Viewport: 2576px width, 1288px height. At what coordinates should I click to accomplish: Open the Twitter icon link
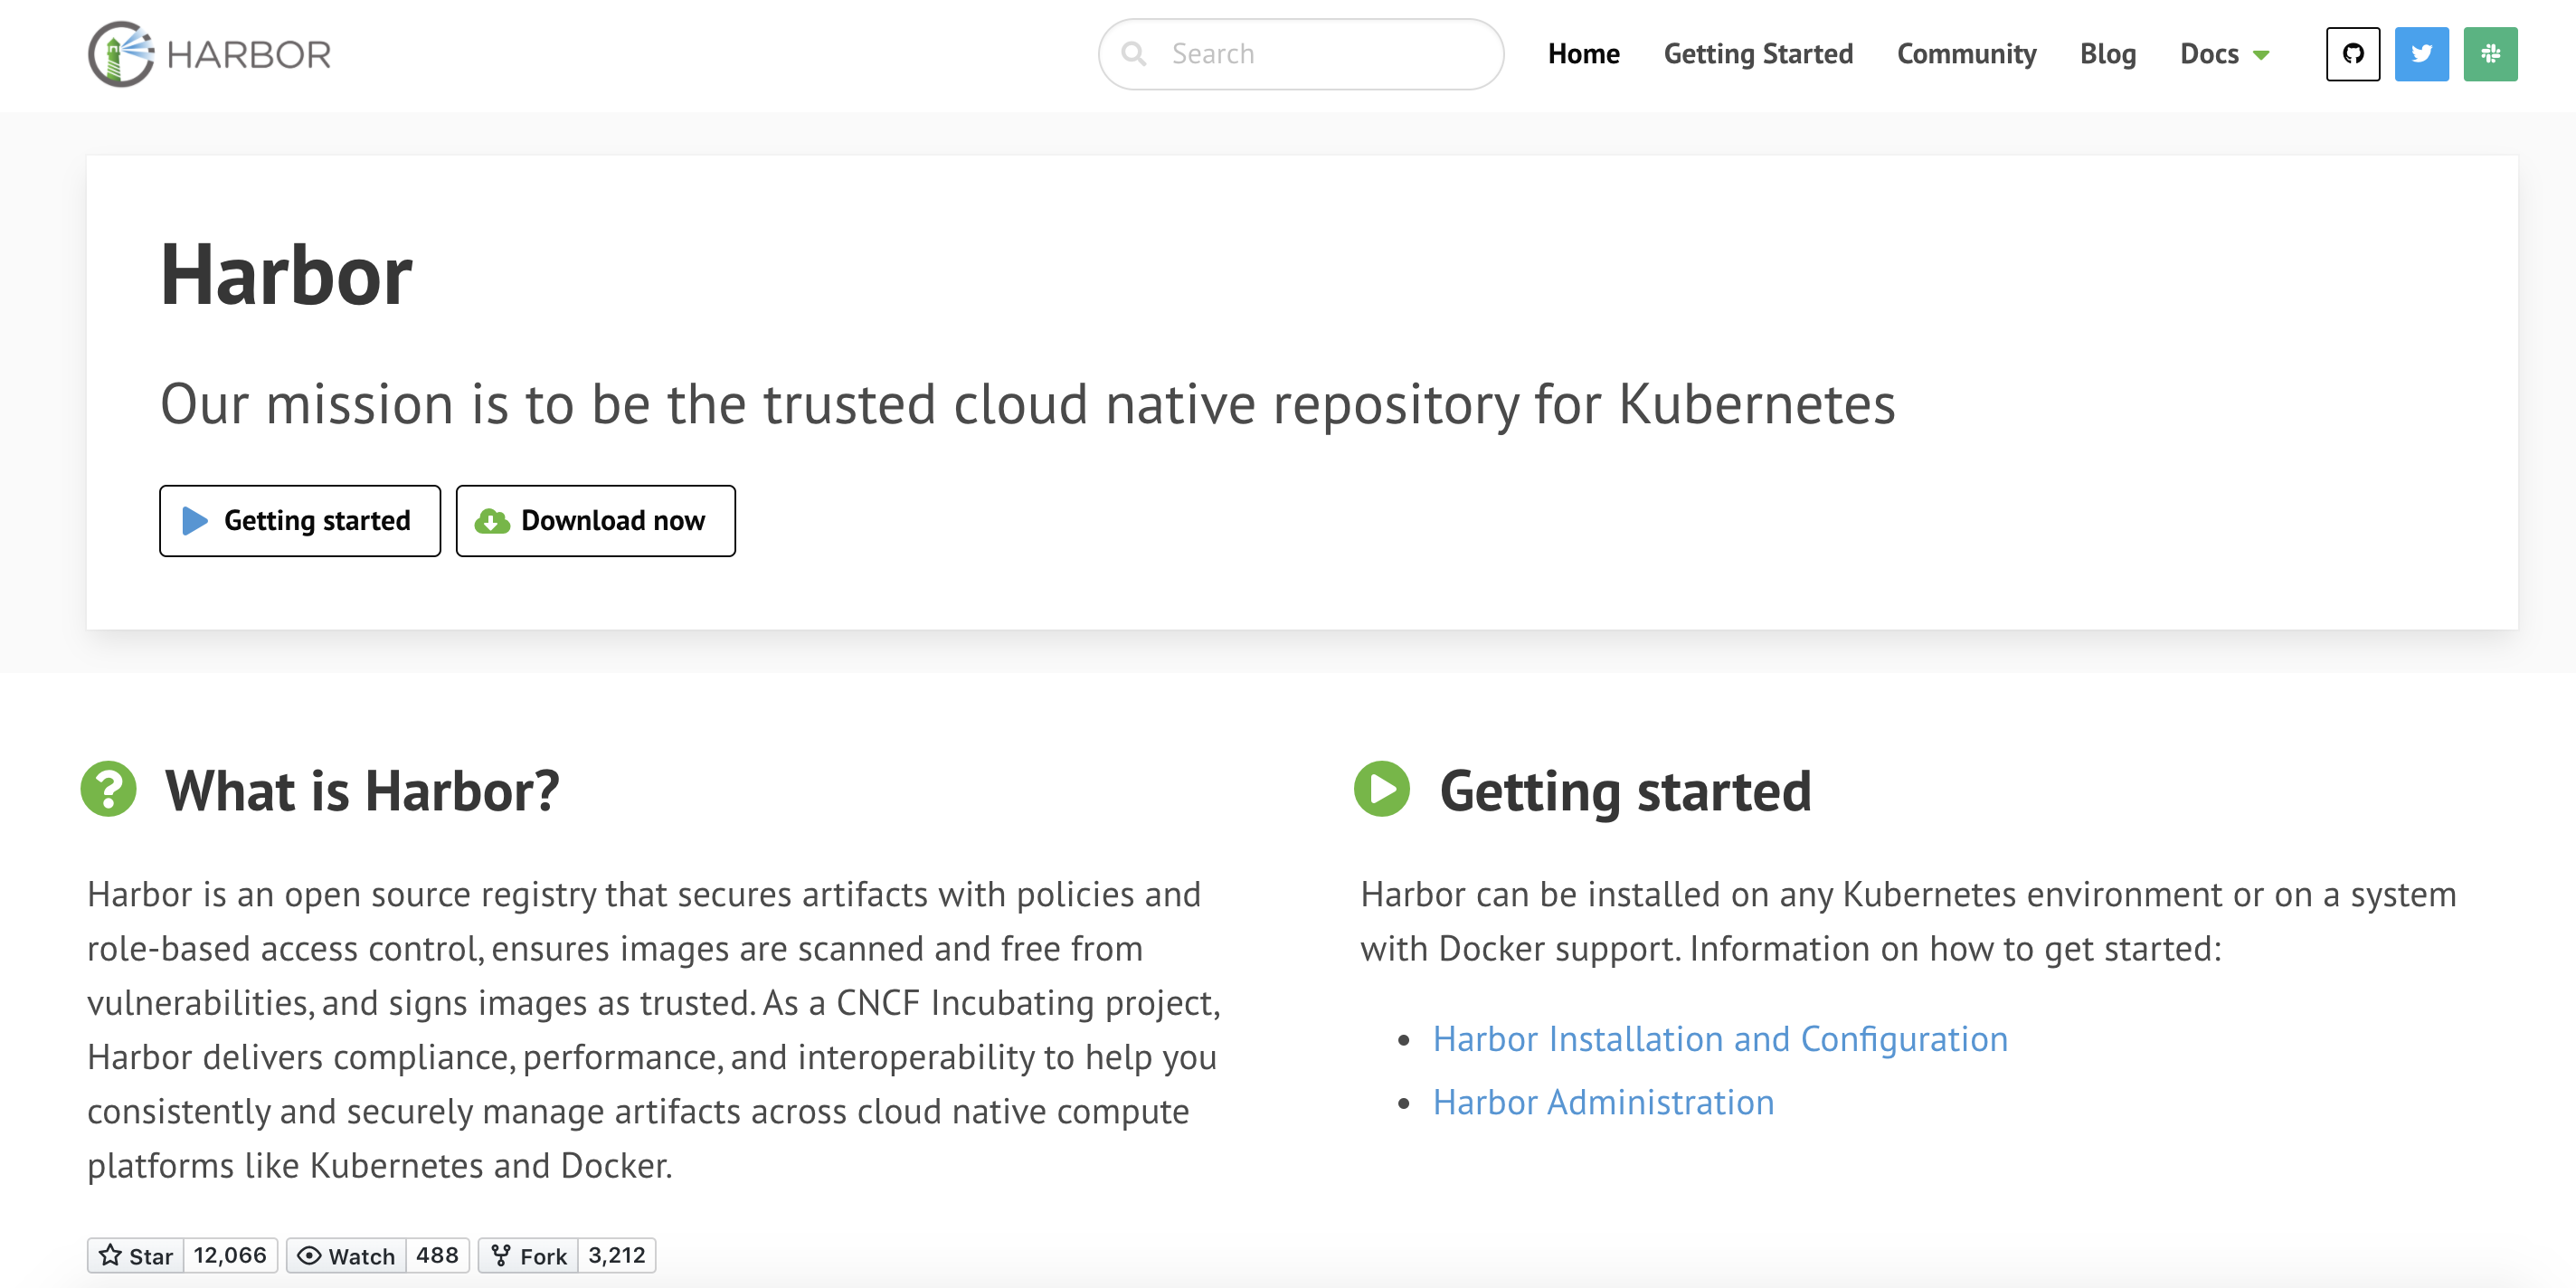click(2421, 54)
